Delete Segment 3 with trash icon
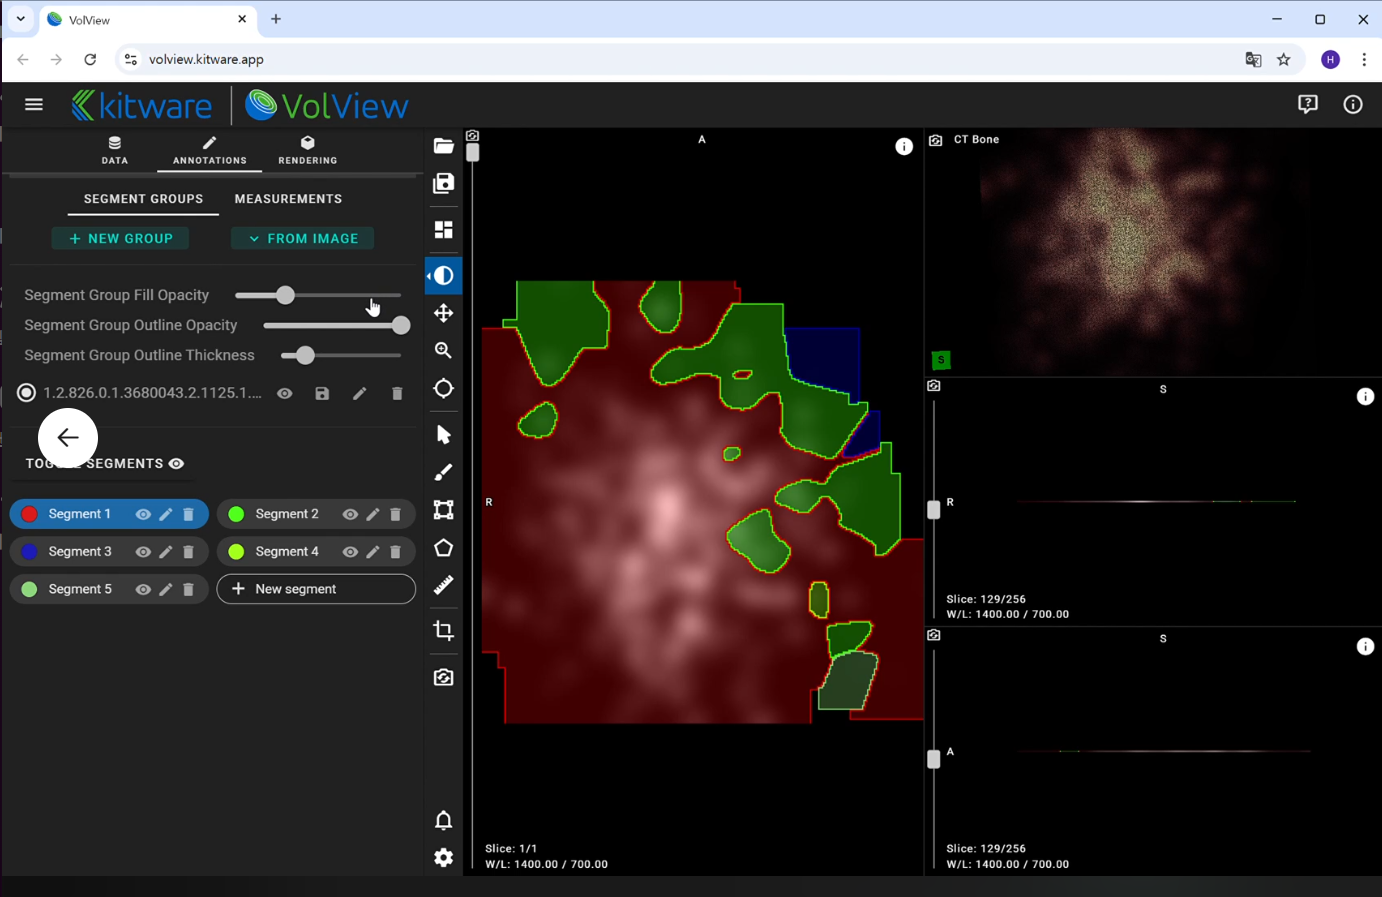 pyautogui.click(x=188, y=552)
